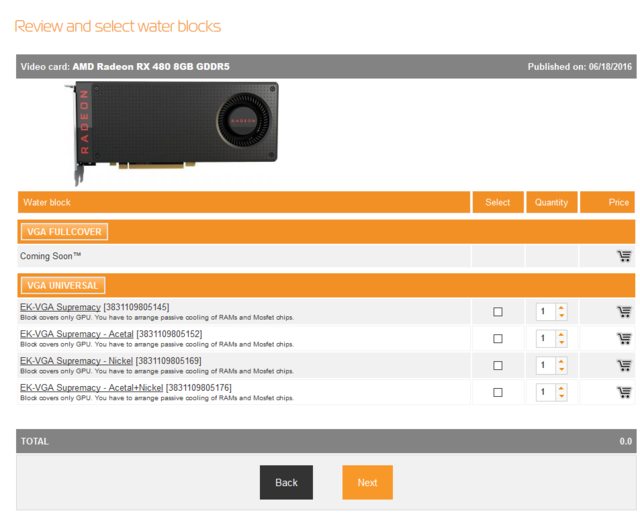Click the product code [3831109805169]
The width and height of the screenshot is (640, 515).
click(168, 361)
